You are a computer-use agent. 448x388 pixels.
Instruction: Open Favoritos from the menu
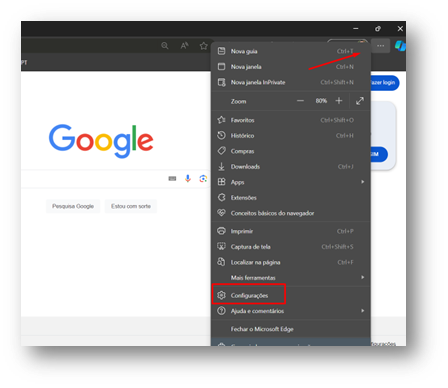tap(291, 120)
